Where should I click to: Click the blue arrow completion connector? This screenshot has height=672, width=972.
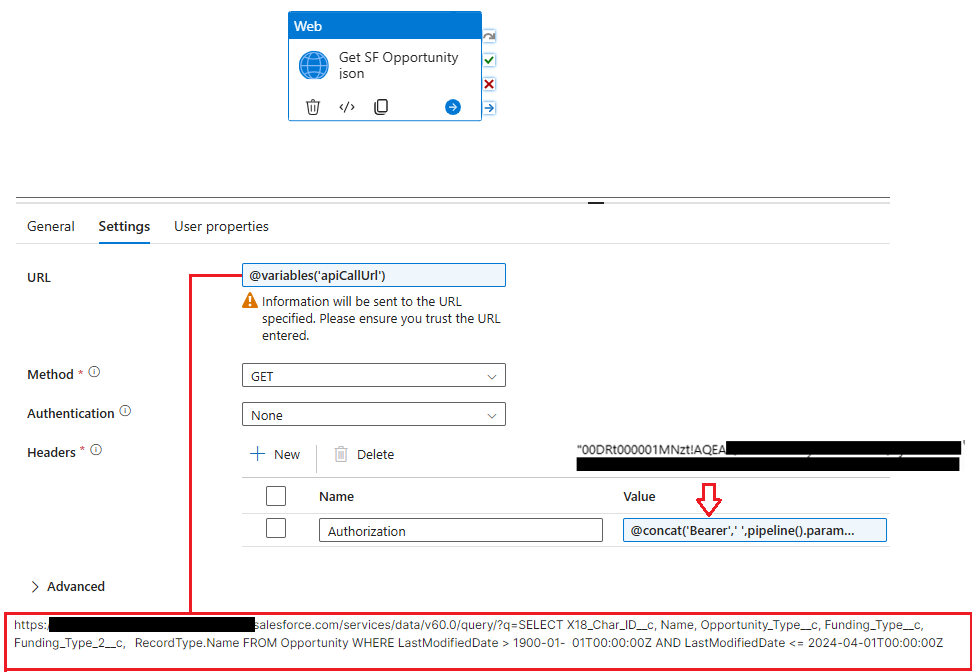pos(489,108)
